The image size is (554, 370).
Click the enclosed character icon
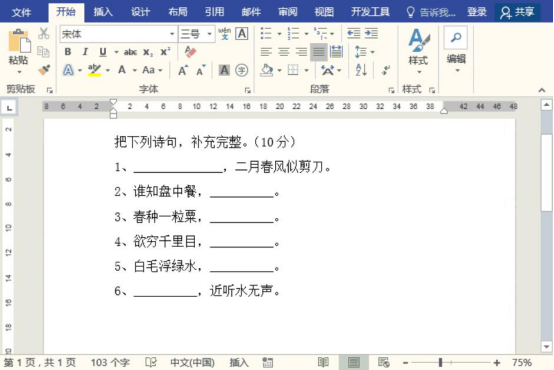(x=242, y=70)
